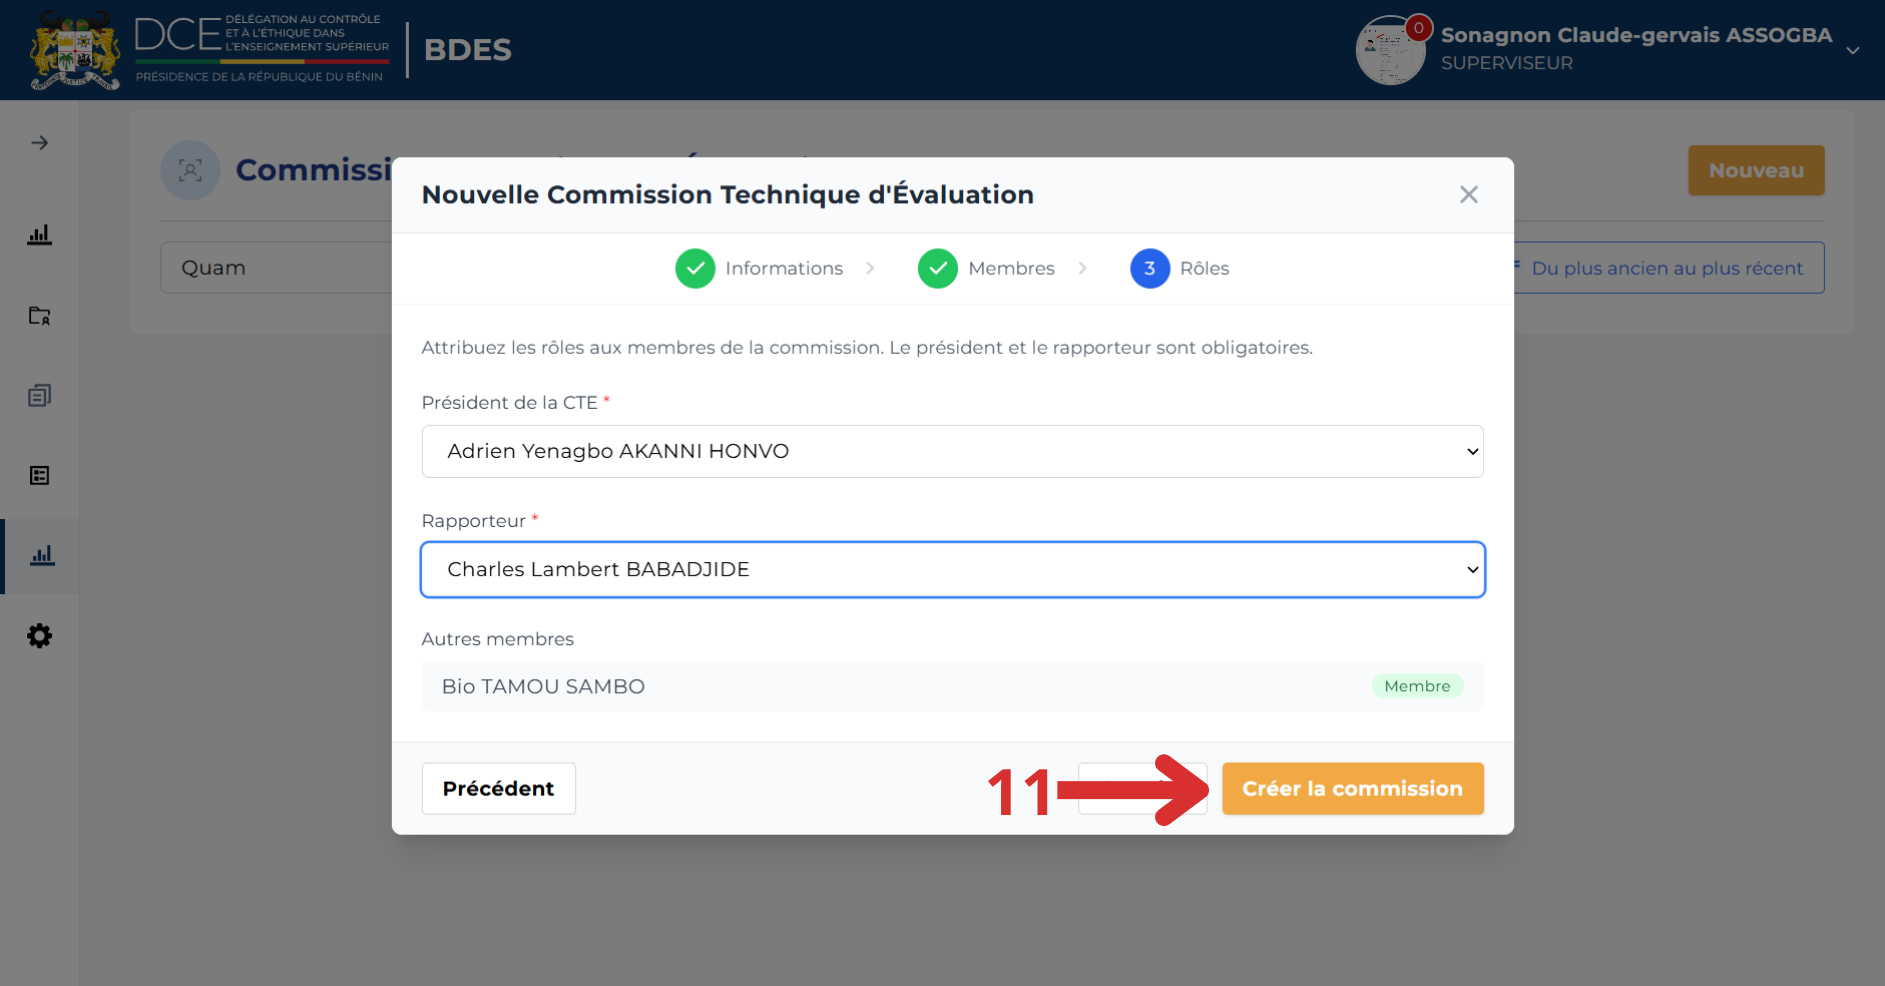Viewport: 1885px width, 986px height.
Task: Click the commission page header icon
Action: 190,170
